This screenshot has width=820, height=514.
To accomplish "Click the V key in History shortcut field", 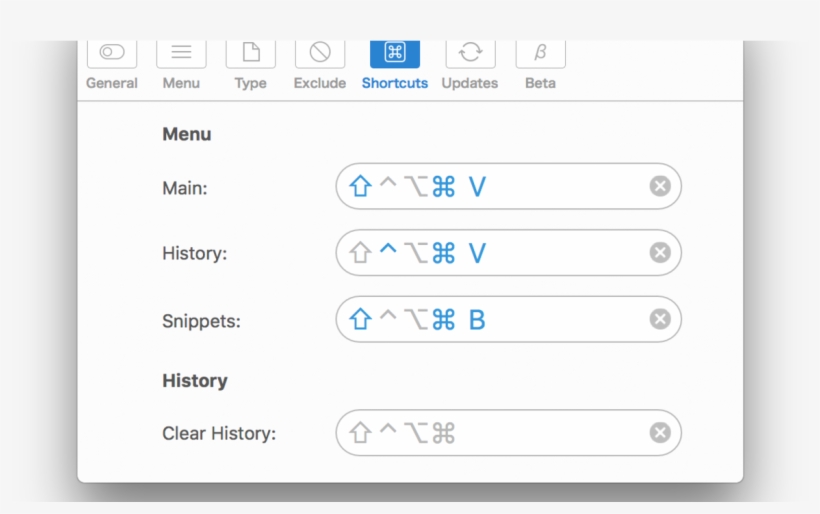I will [477, 254].
